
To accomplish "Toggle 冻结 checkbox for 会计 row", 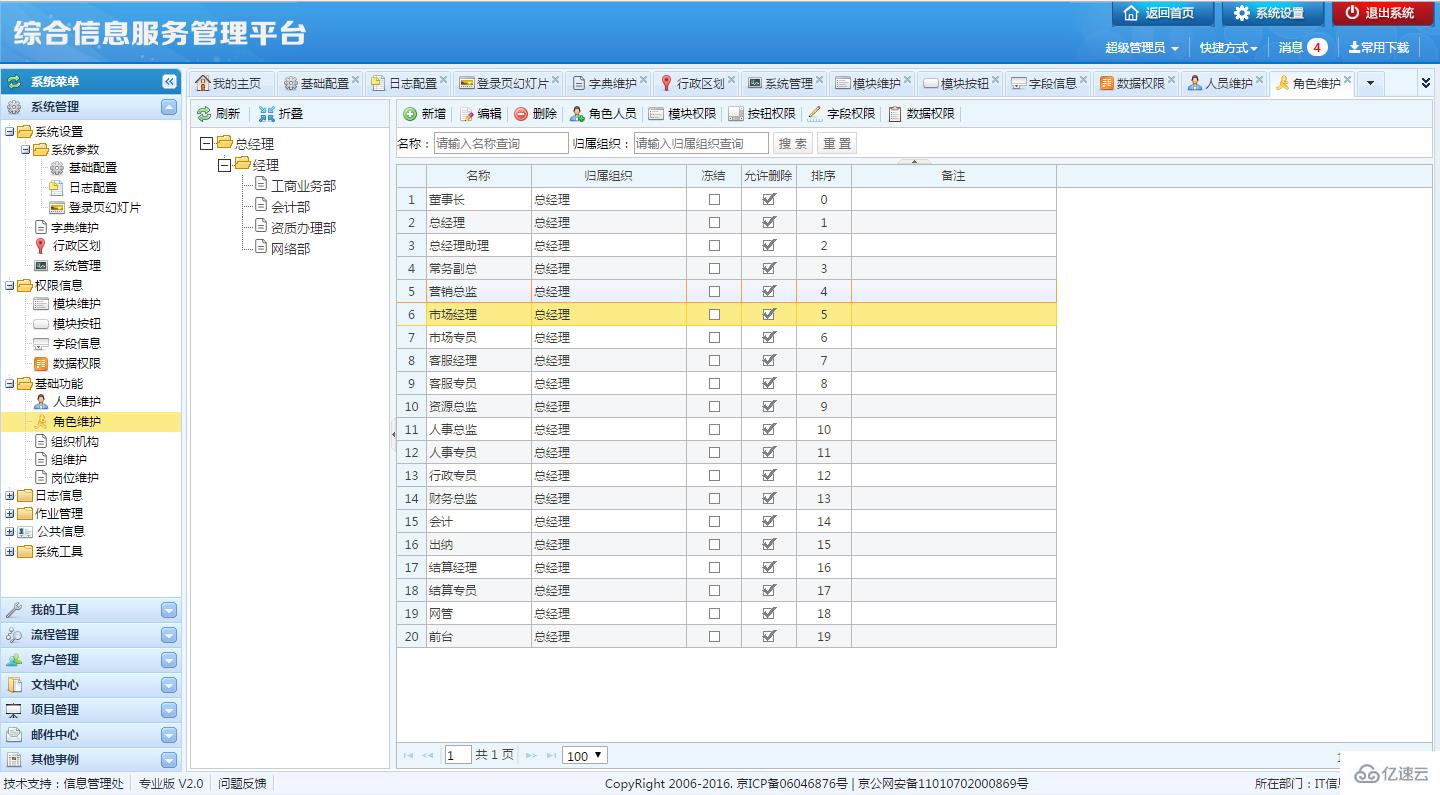I will pos(714,521).
